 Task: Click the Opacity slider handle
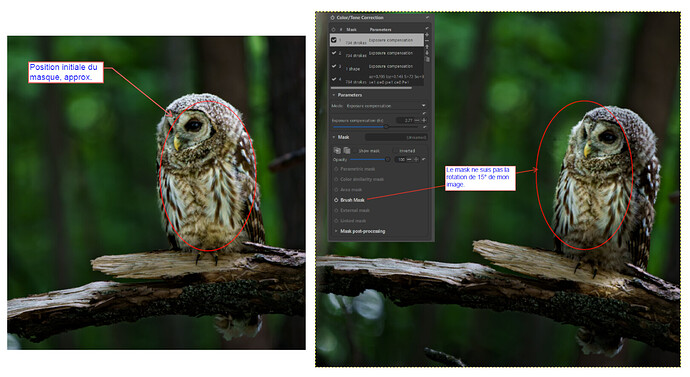click(x=388, y=159)
